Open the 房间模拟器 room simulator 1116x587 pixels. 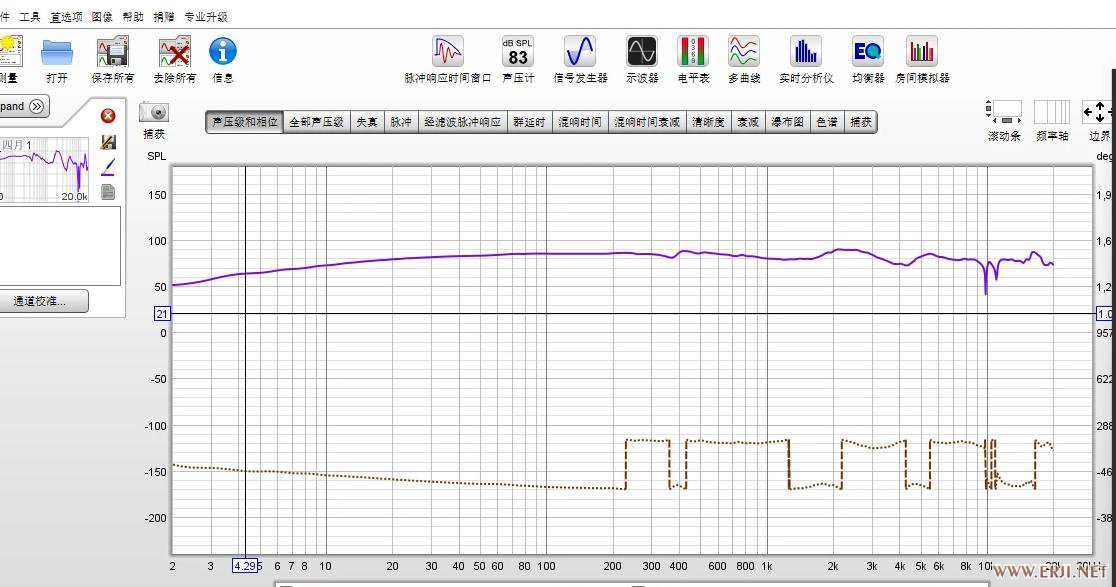pyautogui.click(x=921, y=52)
